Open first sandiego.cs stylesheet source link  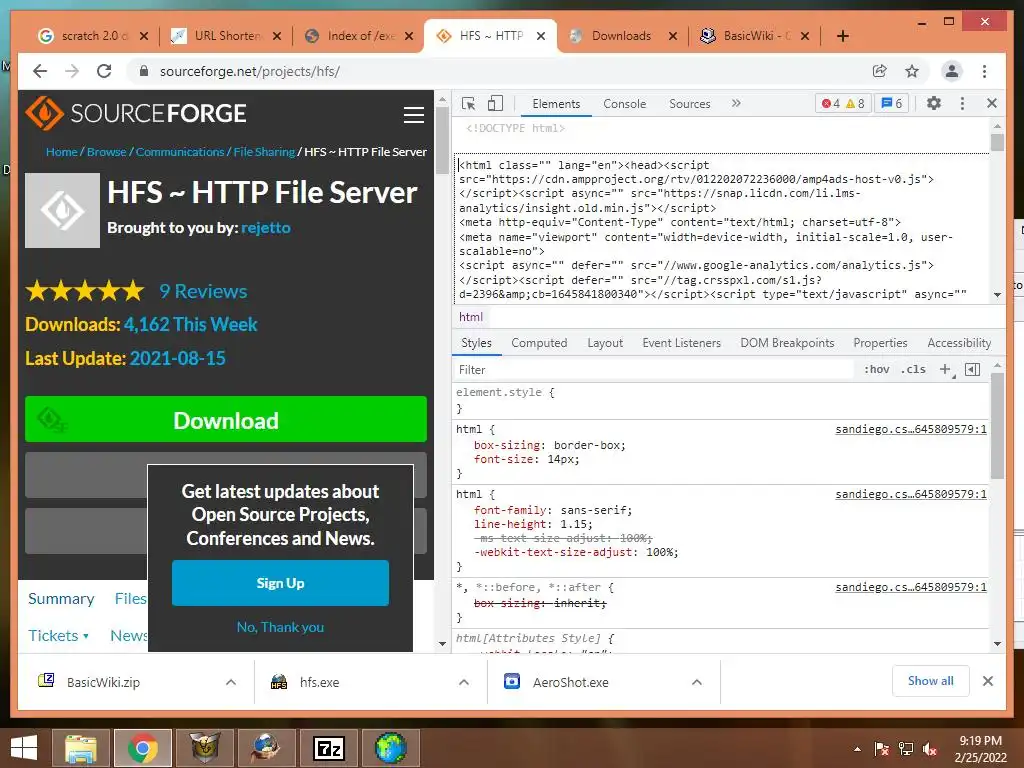coord(910,429)
